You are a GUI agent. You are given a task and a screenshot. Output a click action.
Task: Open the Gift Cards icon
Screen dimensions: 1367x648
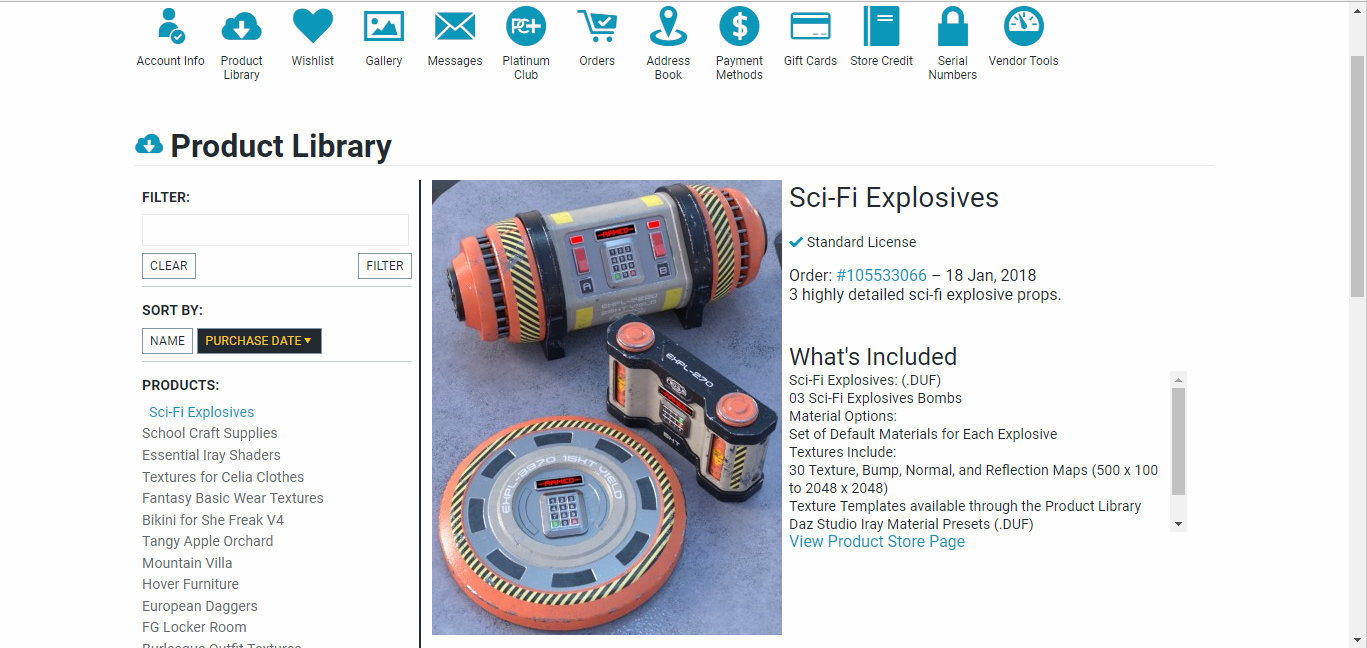[x=810, y=26]
